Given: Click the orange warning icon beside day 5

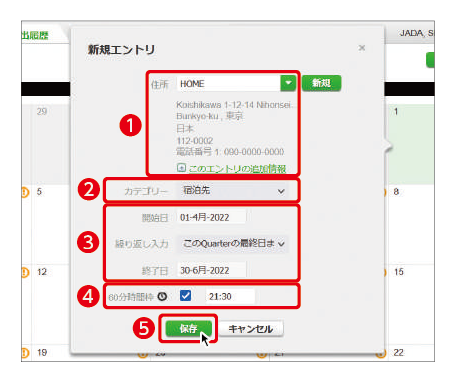Looking at the screenshot, I should tap(25, 192).
